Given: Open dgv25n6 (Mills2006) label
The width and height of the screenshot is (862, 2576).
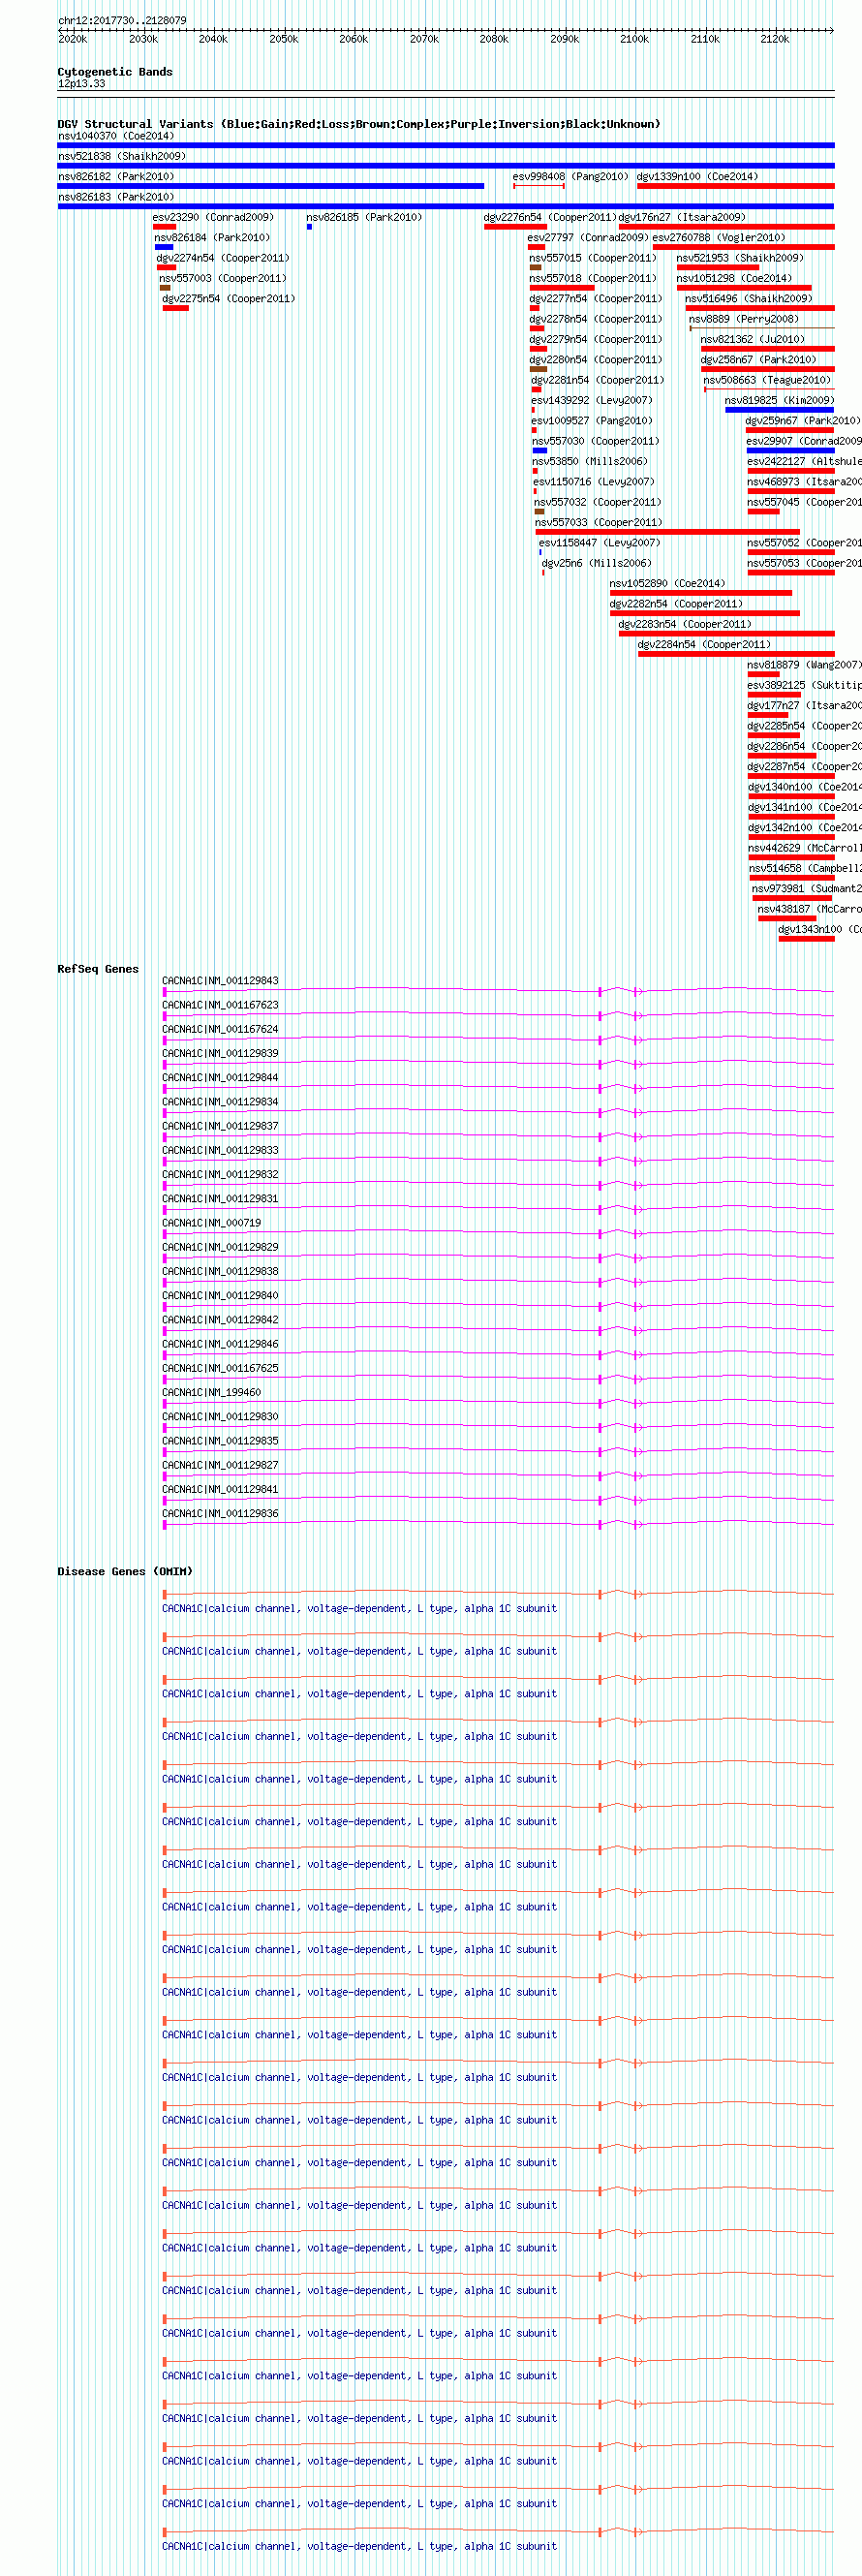Looking at the screenshot, I should click(x=597, y=563).
